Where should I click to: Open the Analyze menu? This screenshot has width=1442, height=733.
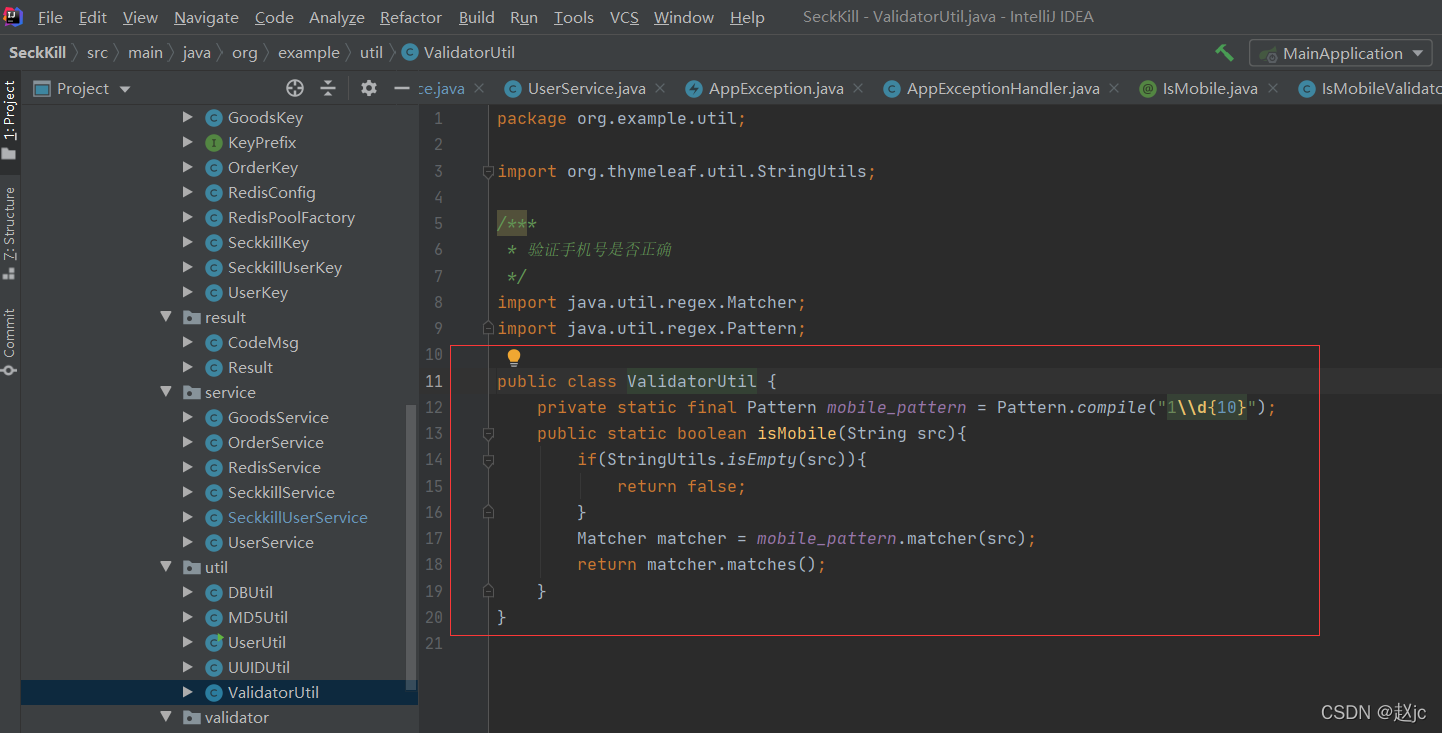[x=337, y=17]
